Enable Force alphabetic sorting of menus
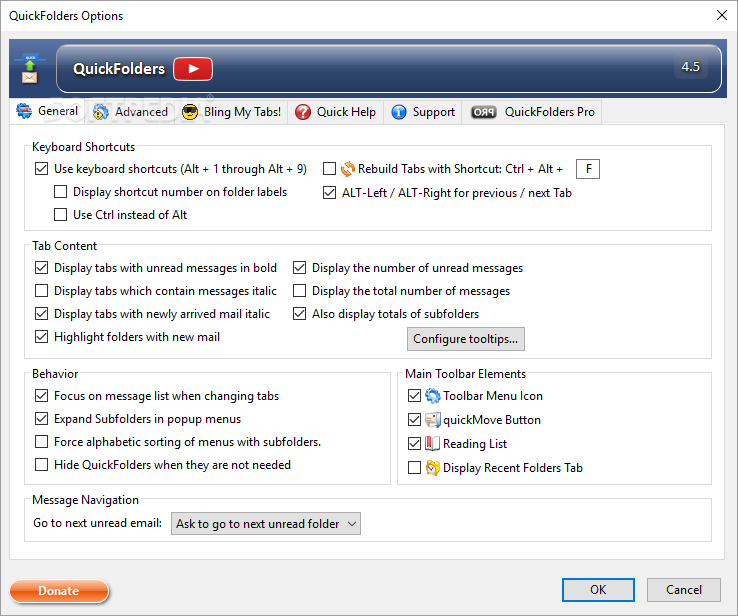The image size is (738, 616). click(x=41, y=441)
